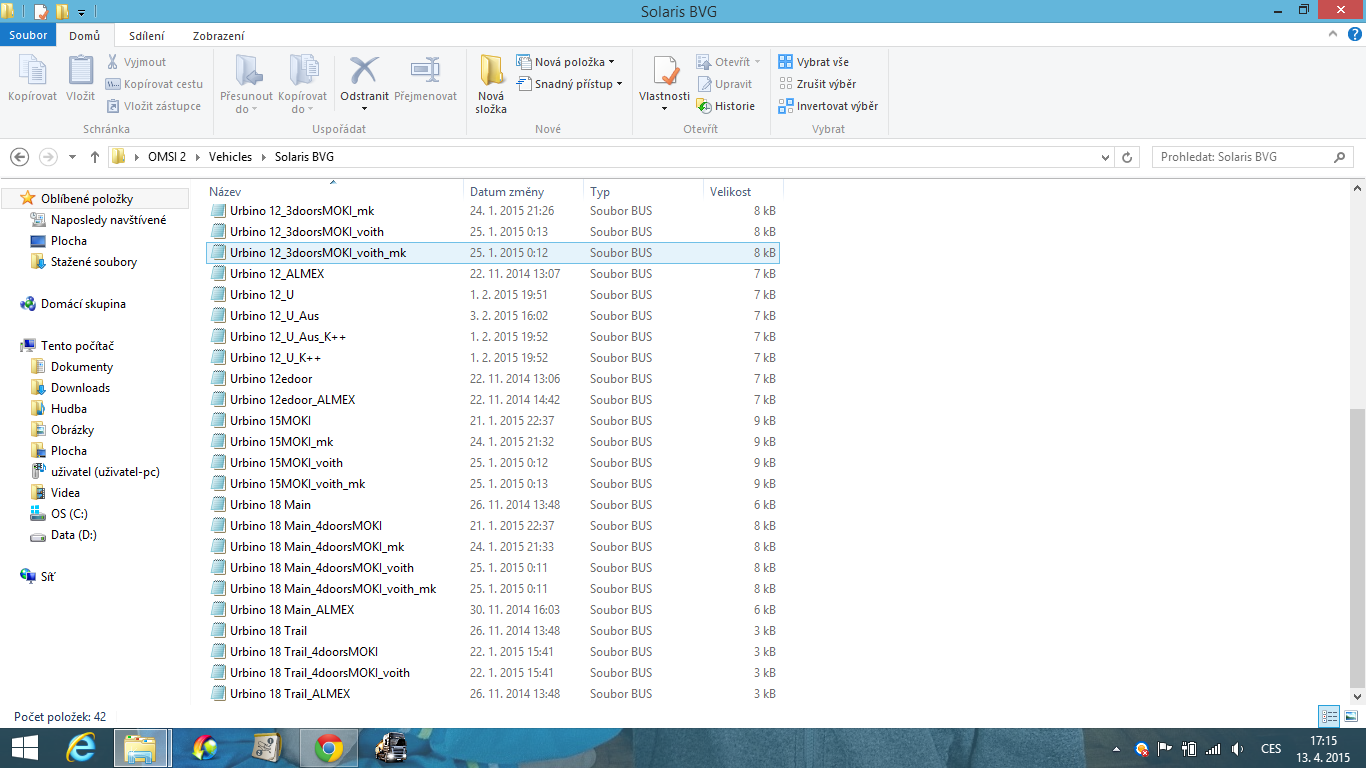
Task: Switch to large thumbnails view in status bar
Action: click(1350, 716)
